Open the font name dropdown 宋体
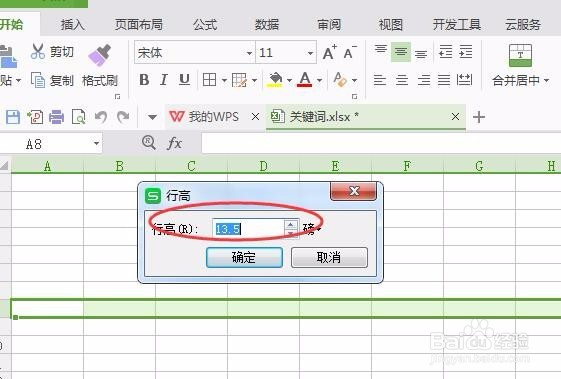 (249, 53)
